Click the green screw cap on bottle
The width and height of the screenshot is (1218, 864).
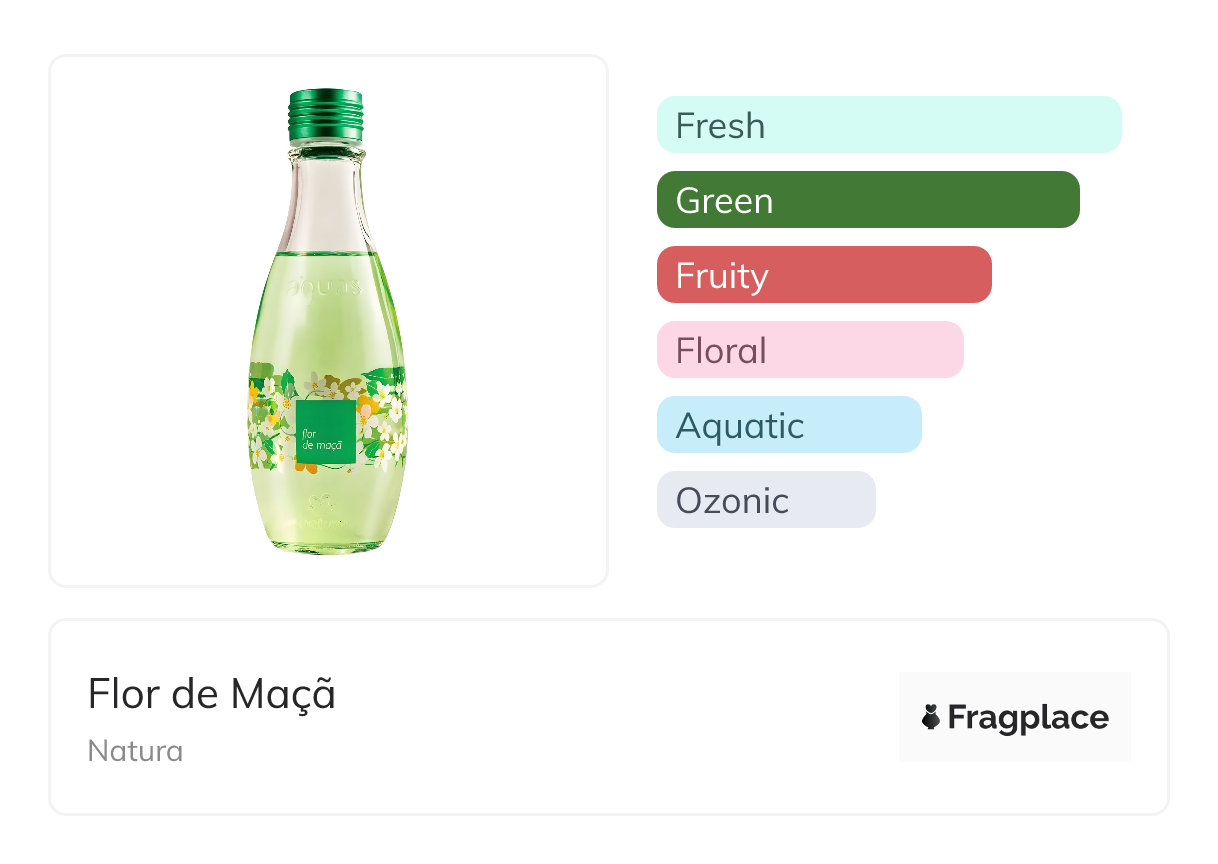click(x=325, y=115)
